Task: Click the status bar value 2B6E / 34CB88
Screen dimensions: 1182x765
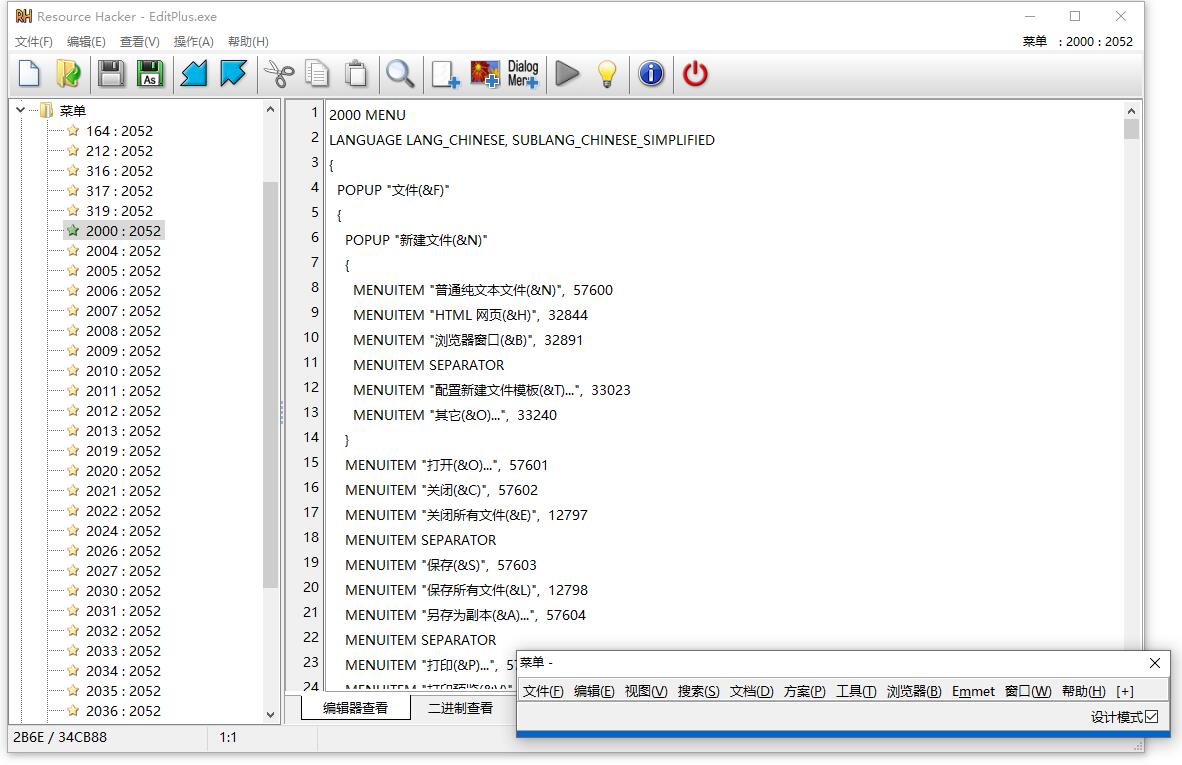Action: [x=60, y=737]
